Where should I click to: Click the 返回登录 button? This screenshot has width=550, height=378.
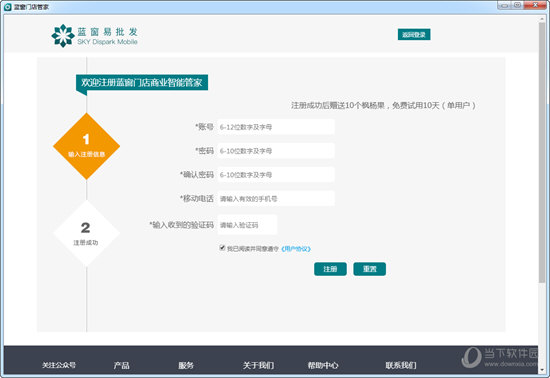(414, 34)
